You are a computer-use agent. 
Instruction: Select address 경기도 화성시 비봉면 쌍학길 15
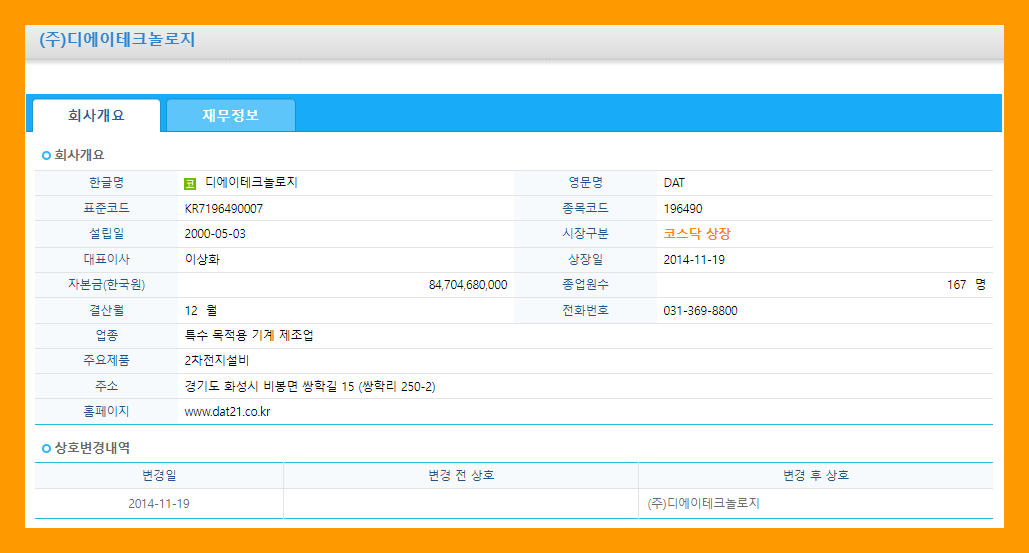coord(269,386)
